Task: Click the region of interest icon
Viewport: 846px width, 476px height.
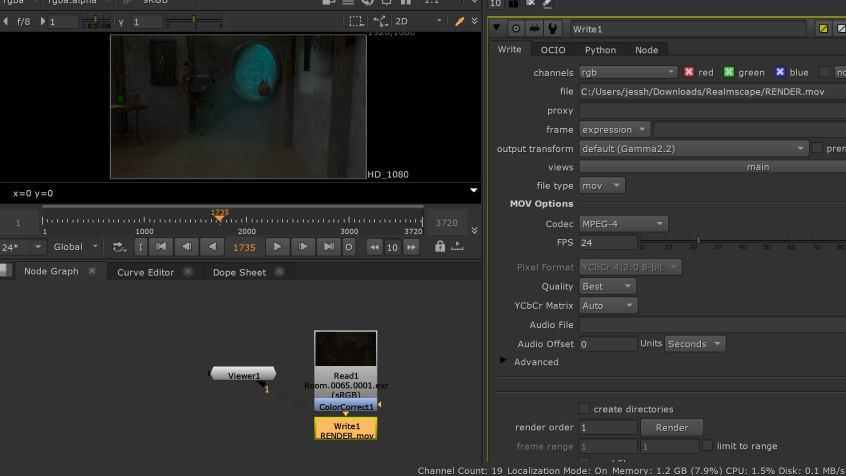Action: pyautogui.click(x=356, y=22)
